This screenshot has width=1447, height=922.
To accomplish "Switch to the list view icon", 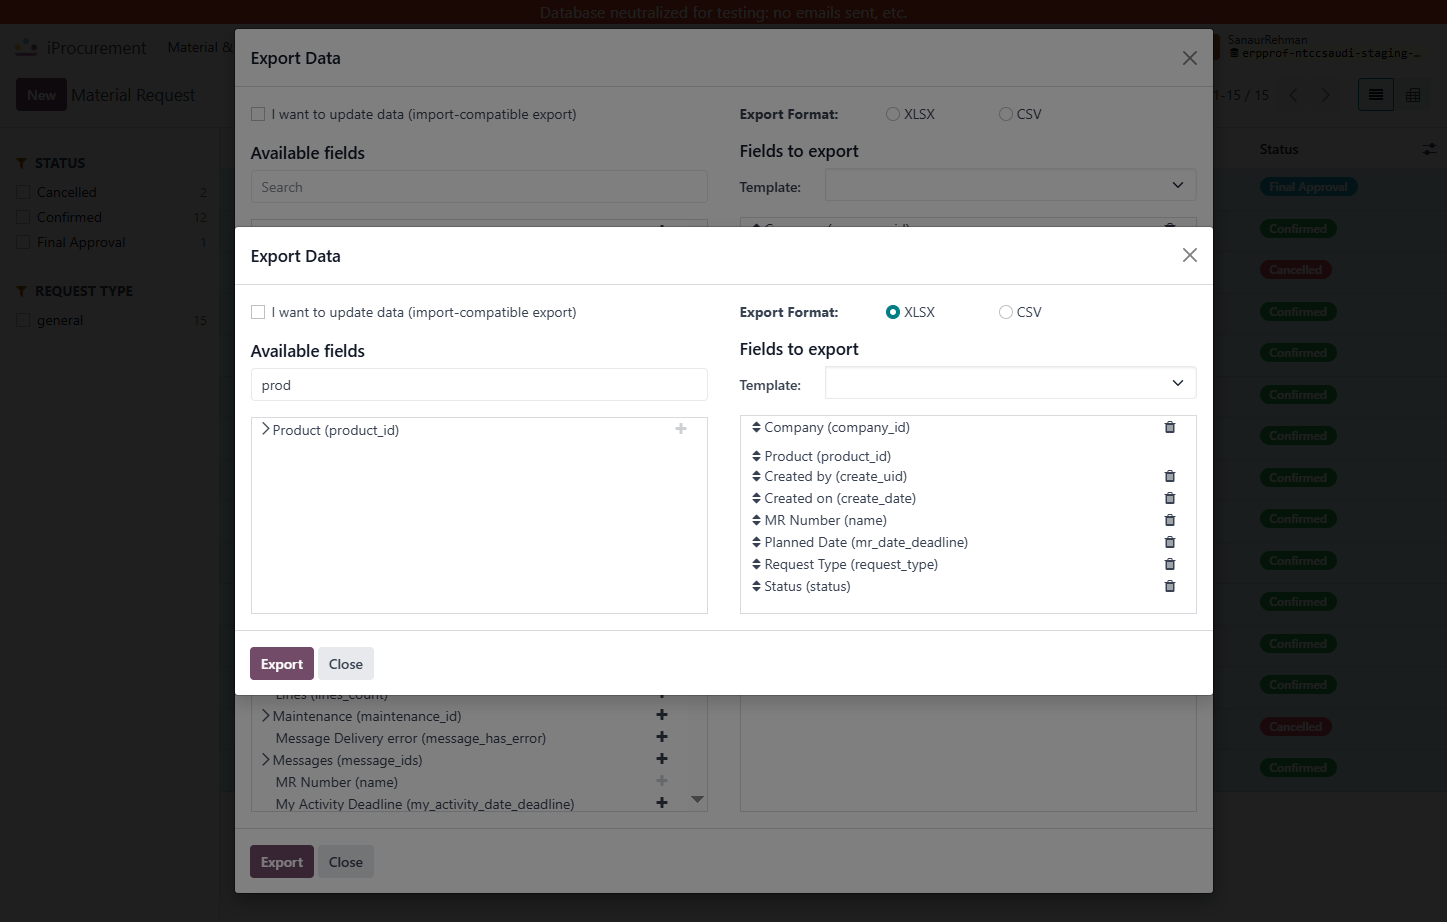I will click(1376, 95).
